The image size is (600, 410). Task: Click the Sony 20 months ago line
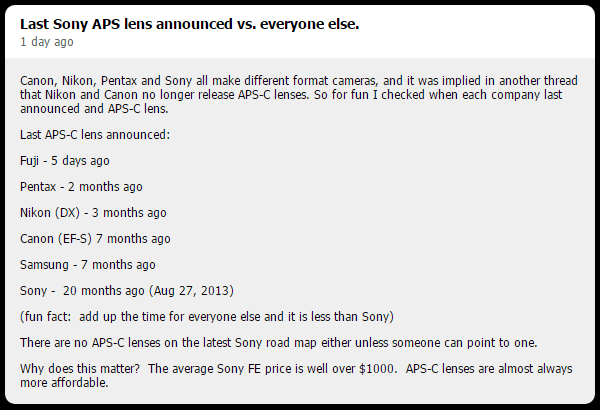coord(127,291)
